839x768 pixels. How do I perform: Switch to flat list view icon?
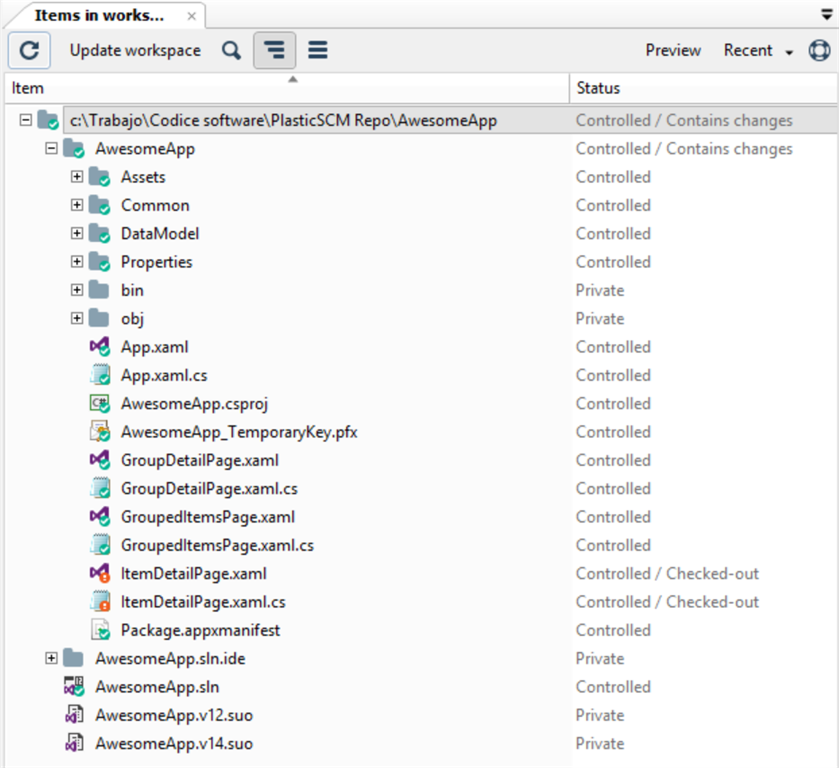[x=318, y=50]
